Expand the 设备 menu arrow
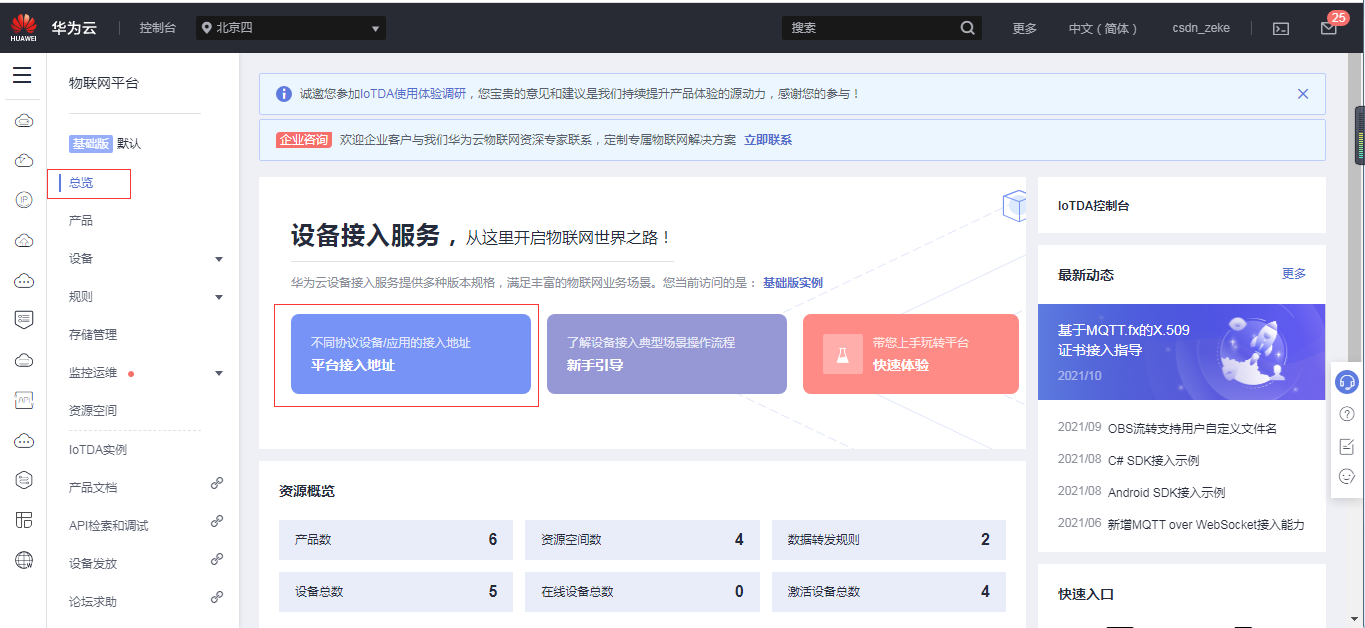The height and width of the screenshot is (628, 1365). [219, 259]
